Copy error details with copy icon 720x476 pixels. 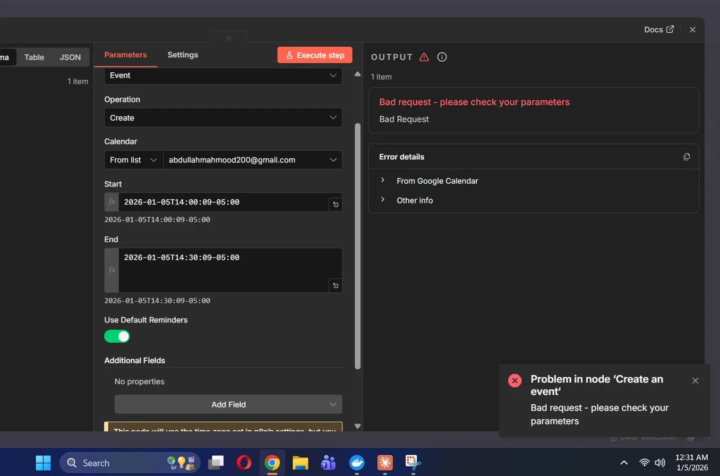click(x=686, y=157)
